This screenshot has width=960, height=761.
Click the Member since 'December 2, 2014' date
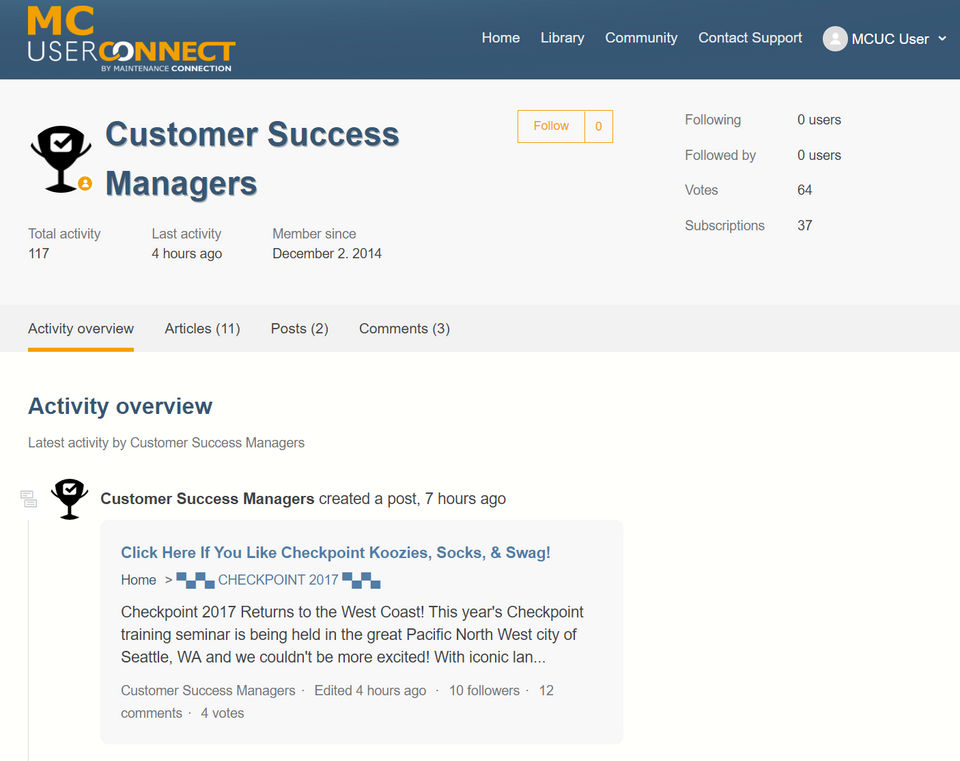coord(327,253)
